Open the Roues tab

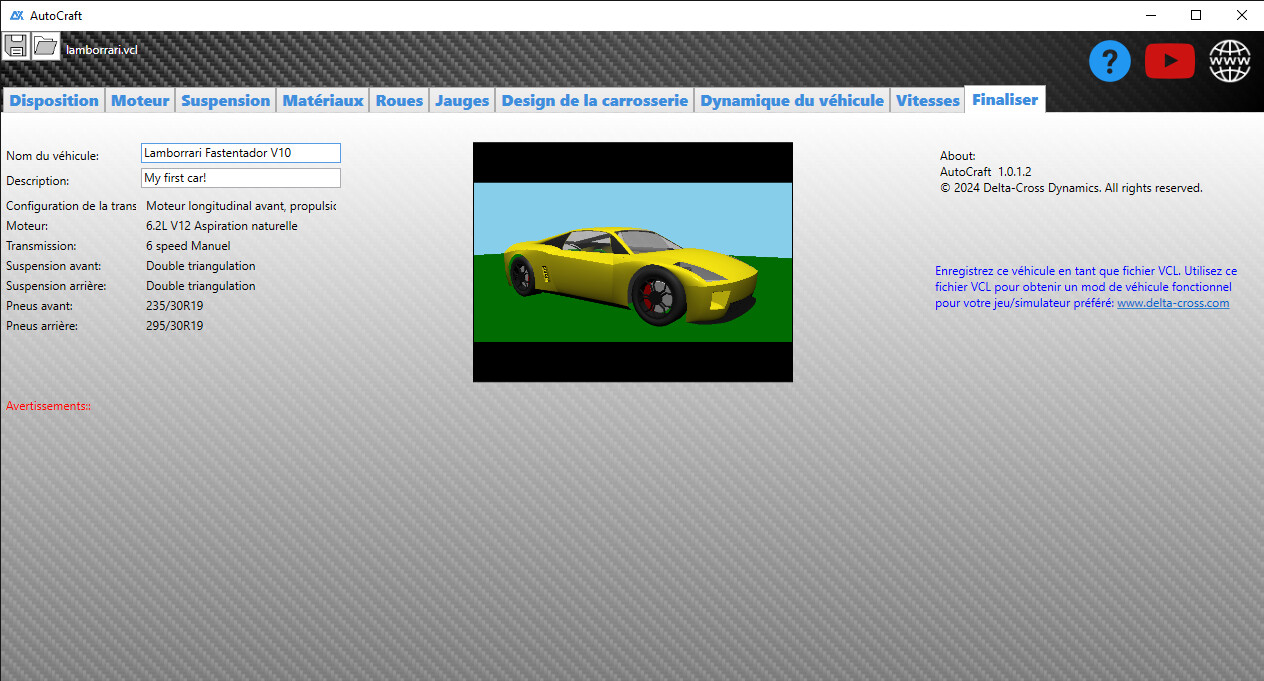pos(399,101)
